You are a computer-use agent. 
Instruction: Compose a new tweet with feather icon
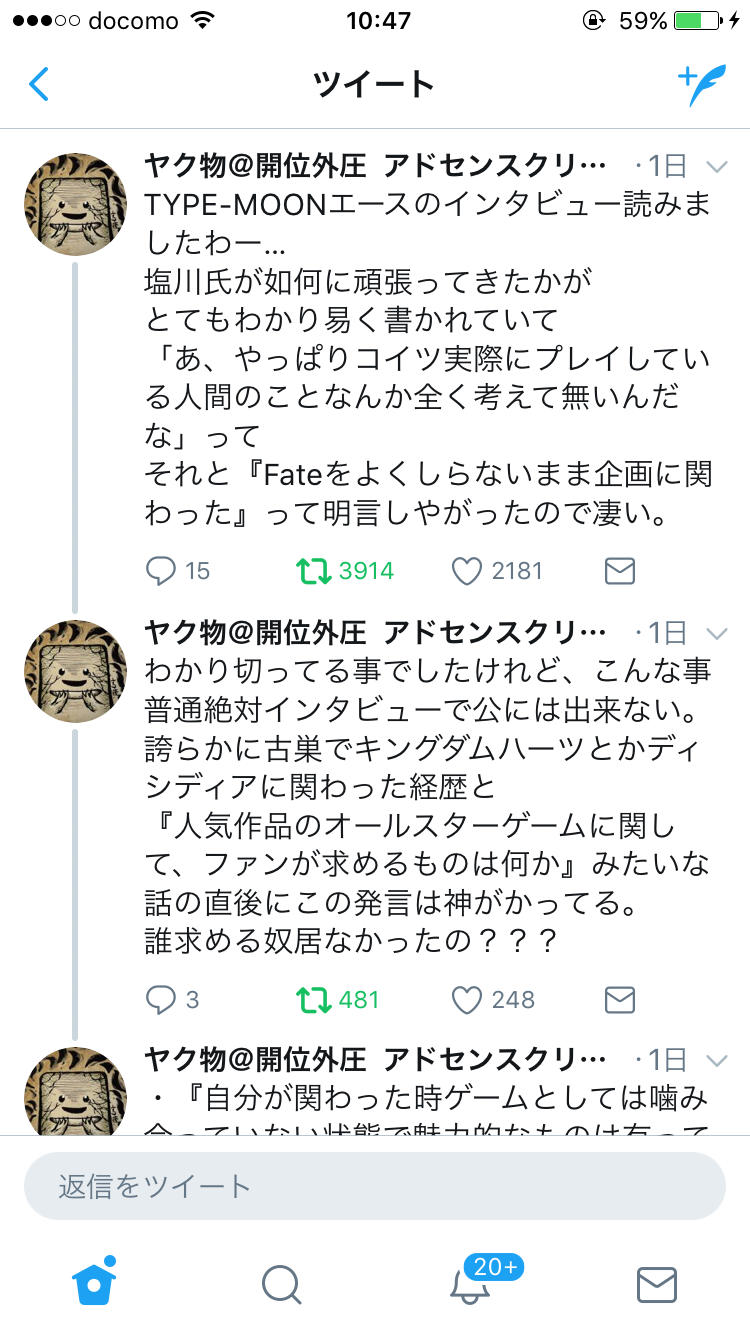pyautogui.click(x=701, y=86)
